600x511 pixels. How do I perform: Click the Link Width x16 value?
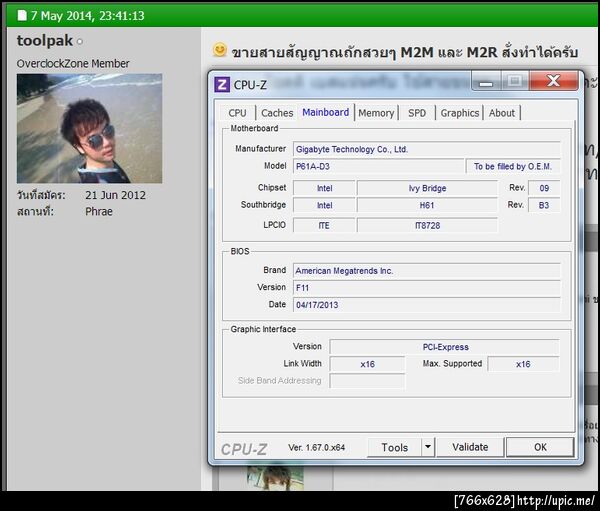[367, 364]
